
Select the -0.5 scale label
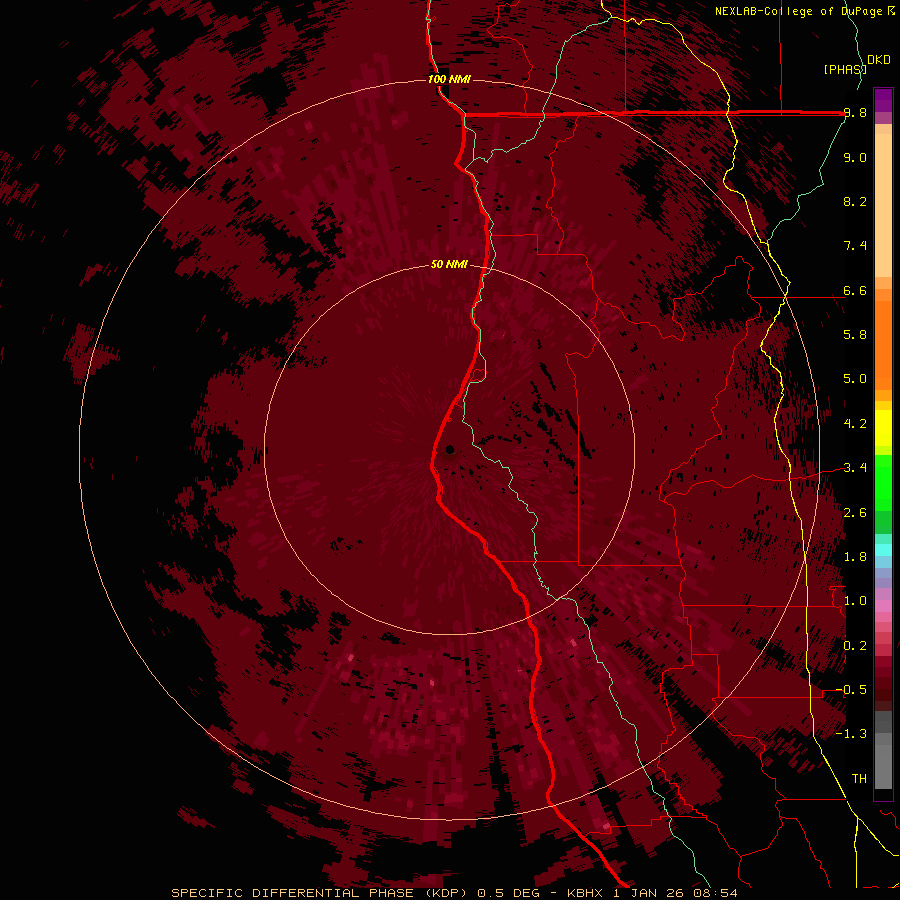(851, 690)
